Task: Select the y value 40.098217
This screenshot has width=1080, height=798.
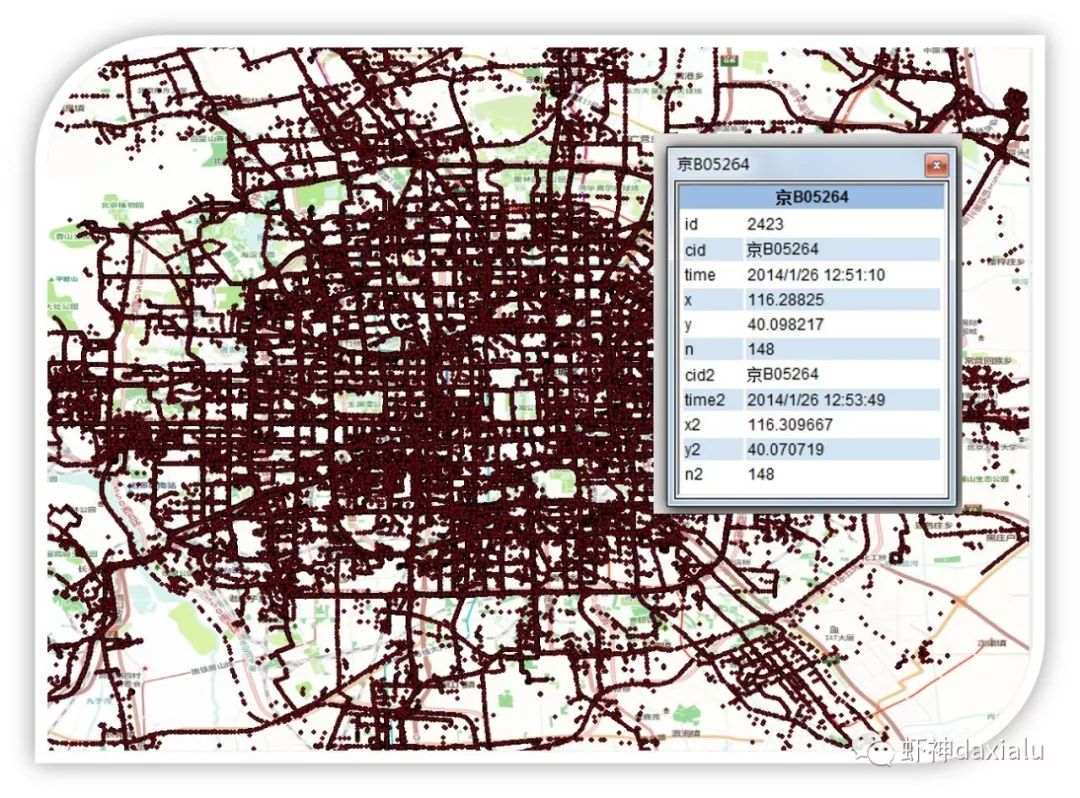Action: click(x=785, y=324)
